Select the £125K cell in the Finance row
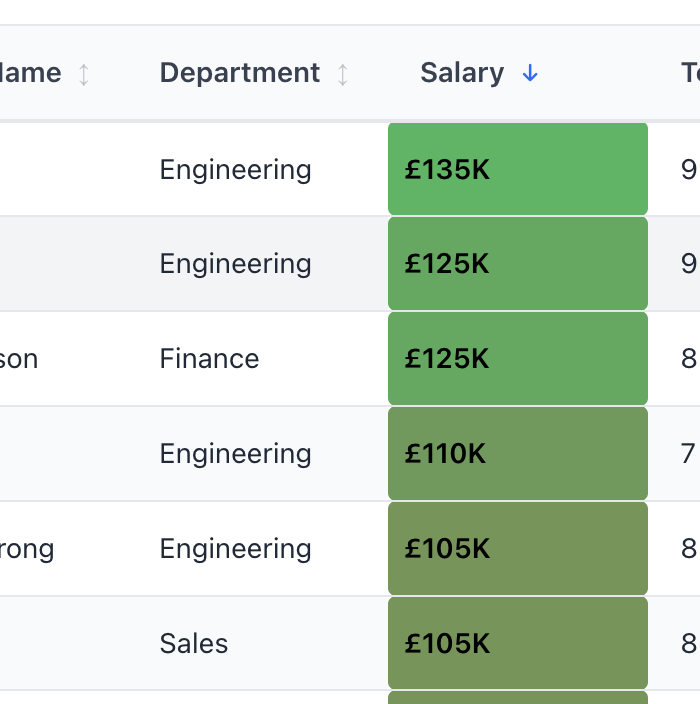The width and height of the screenshot is (700, 704). [518, 359]
